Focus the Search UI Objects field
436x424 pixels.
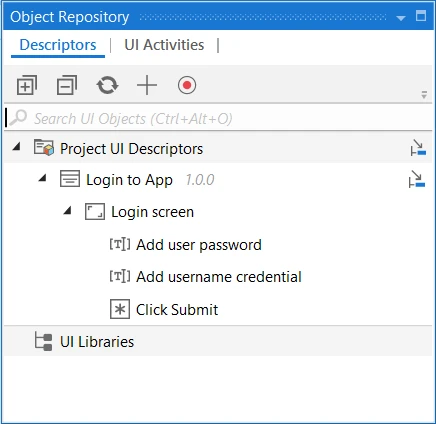pos(218,118)
